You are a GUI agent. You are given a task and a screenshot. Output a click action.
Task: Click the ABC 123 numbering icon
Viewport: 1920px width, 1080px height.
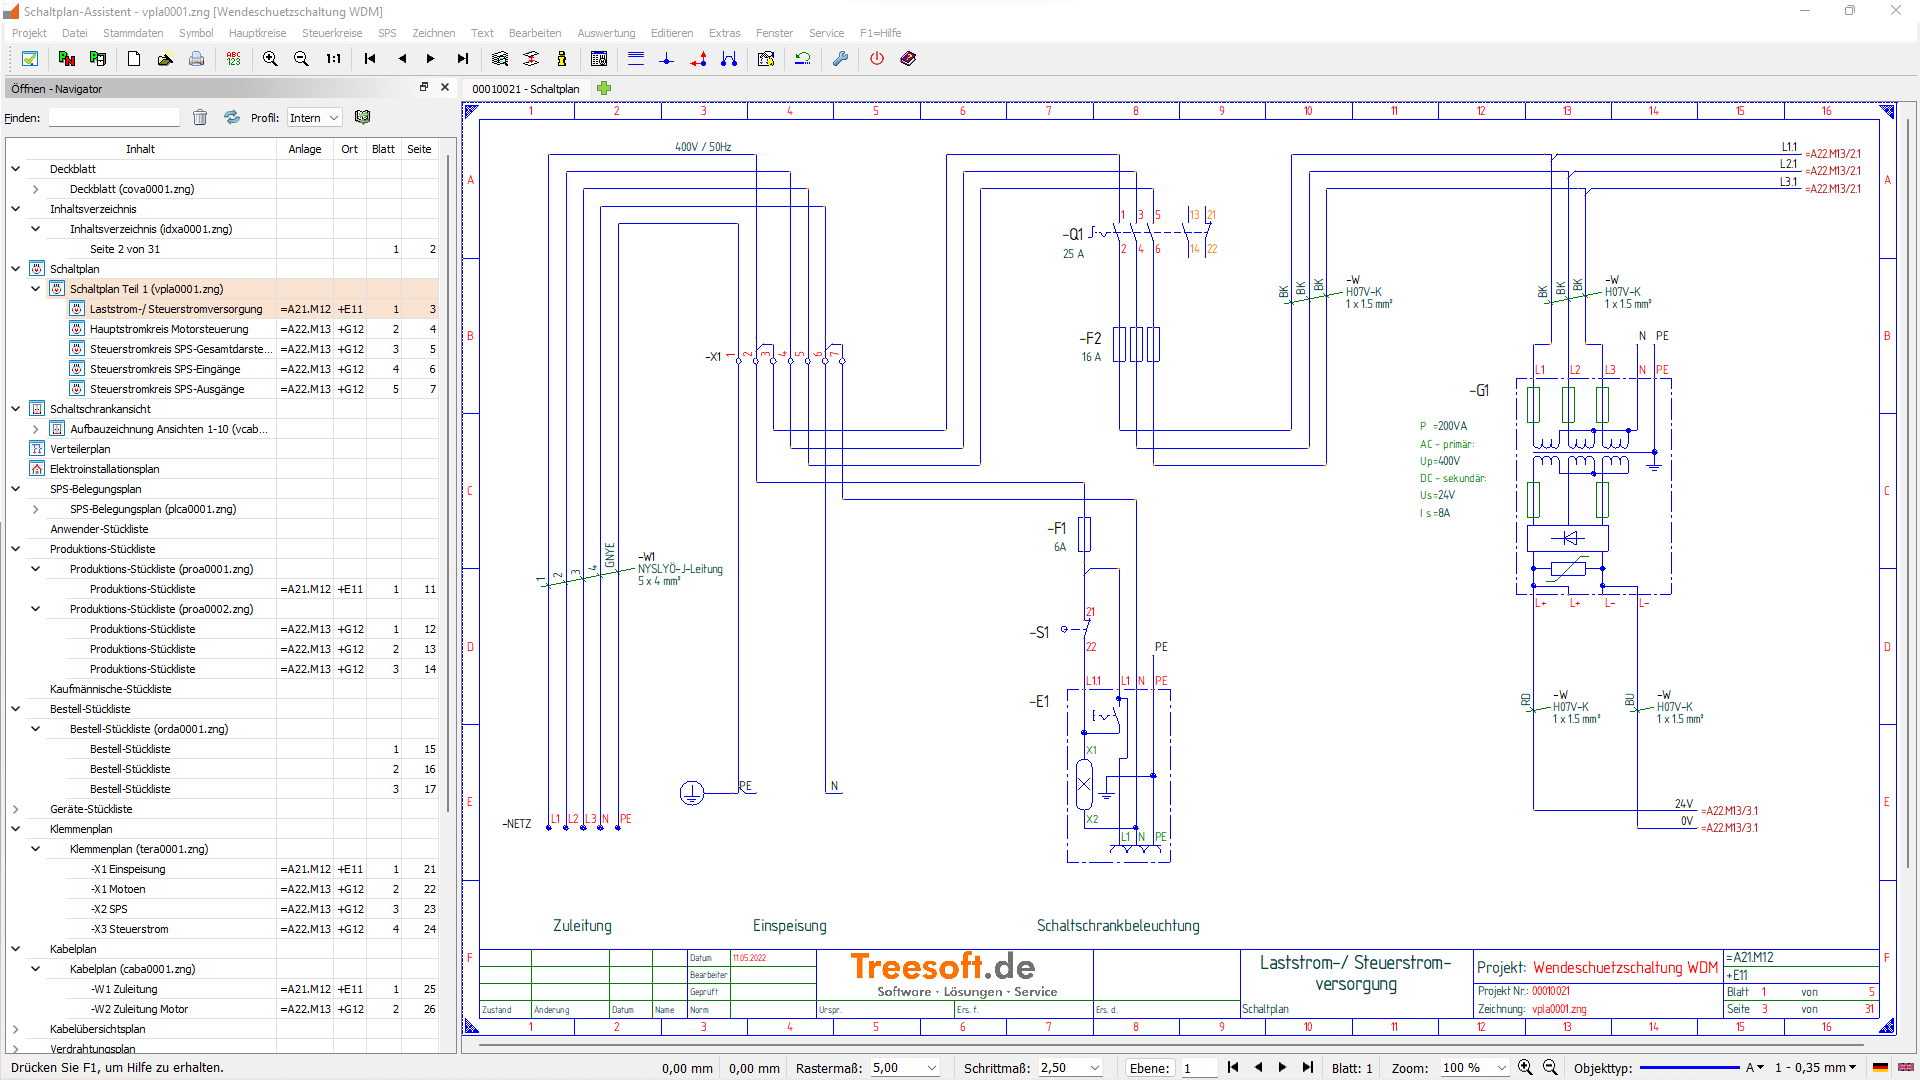(x=233, y=59)
